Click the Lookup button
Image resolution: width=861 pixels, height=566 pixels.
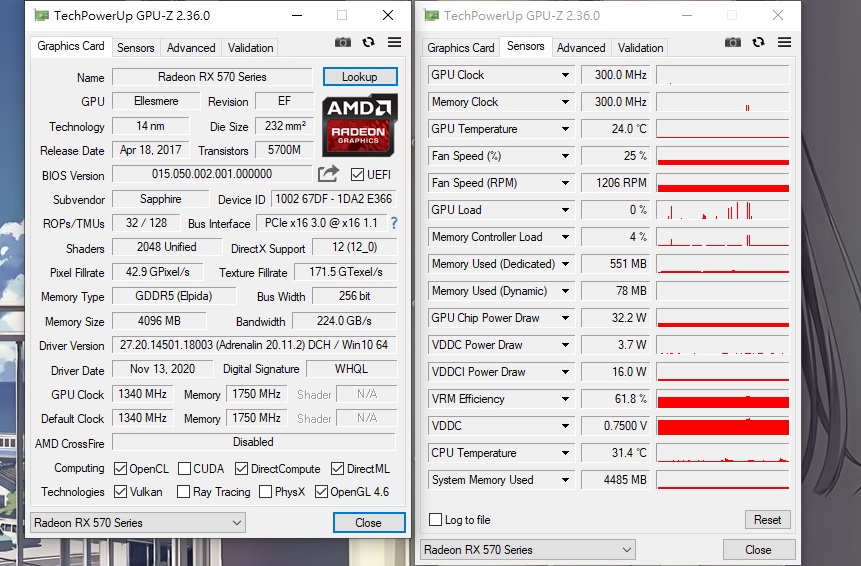click(x=360, y=77)
